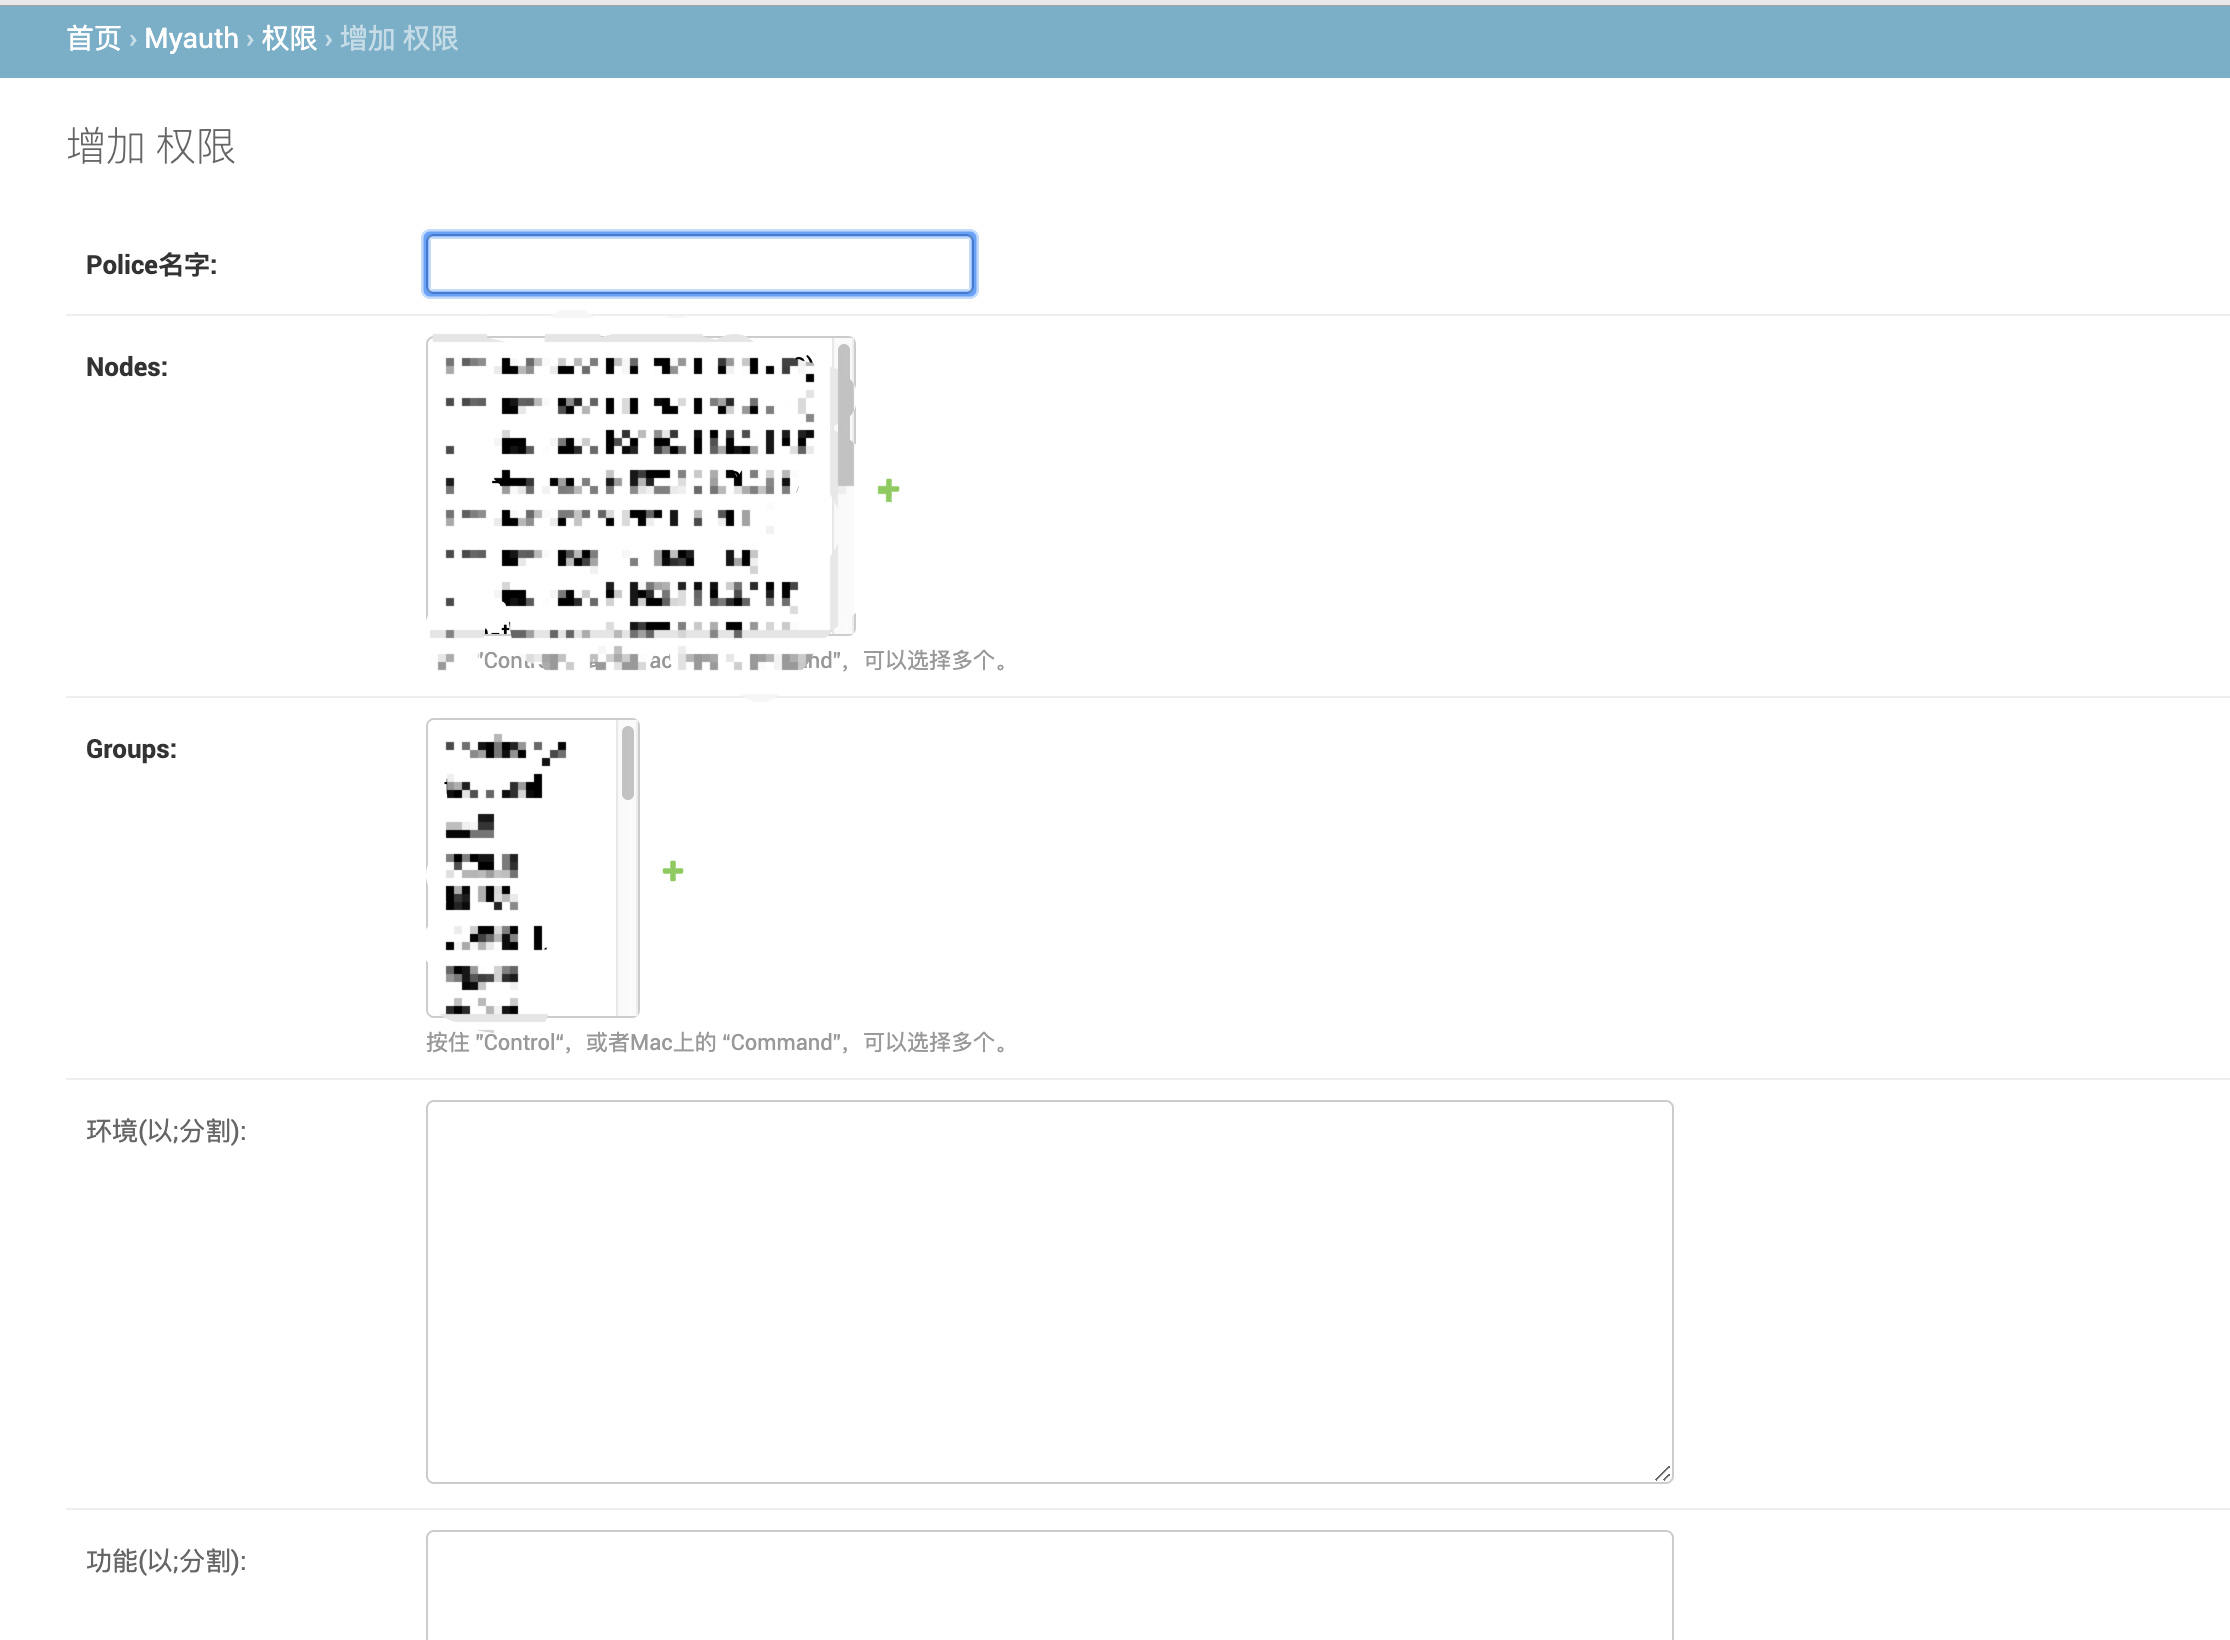Screen dimensions: 2230x1640
Task: Click the Police名字 field label
Action: pos(151,265)
